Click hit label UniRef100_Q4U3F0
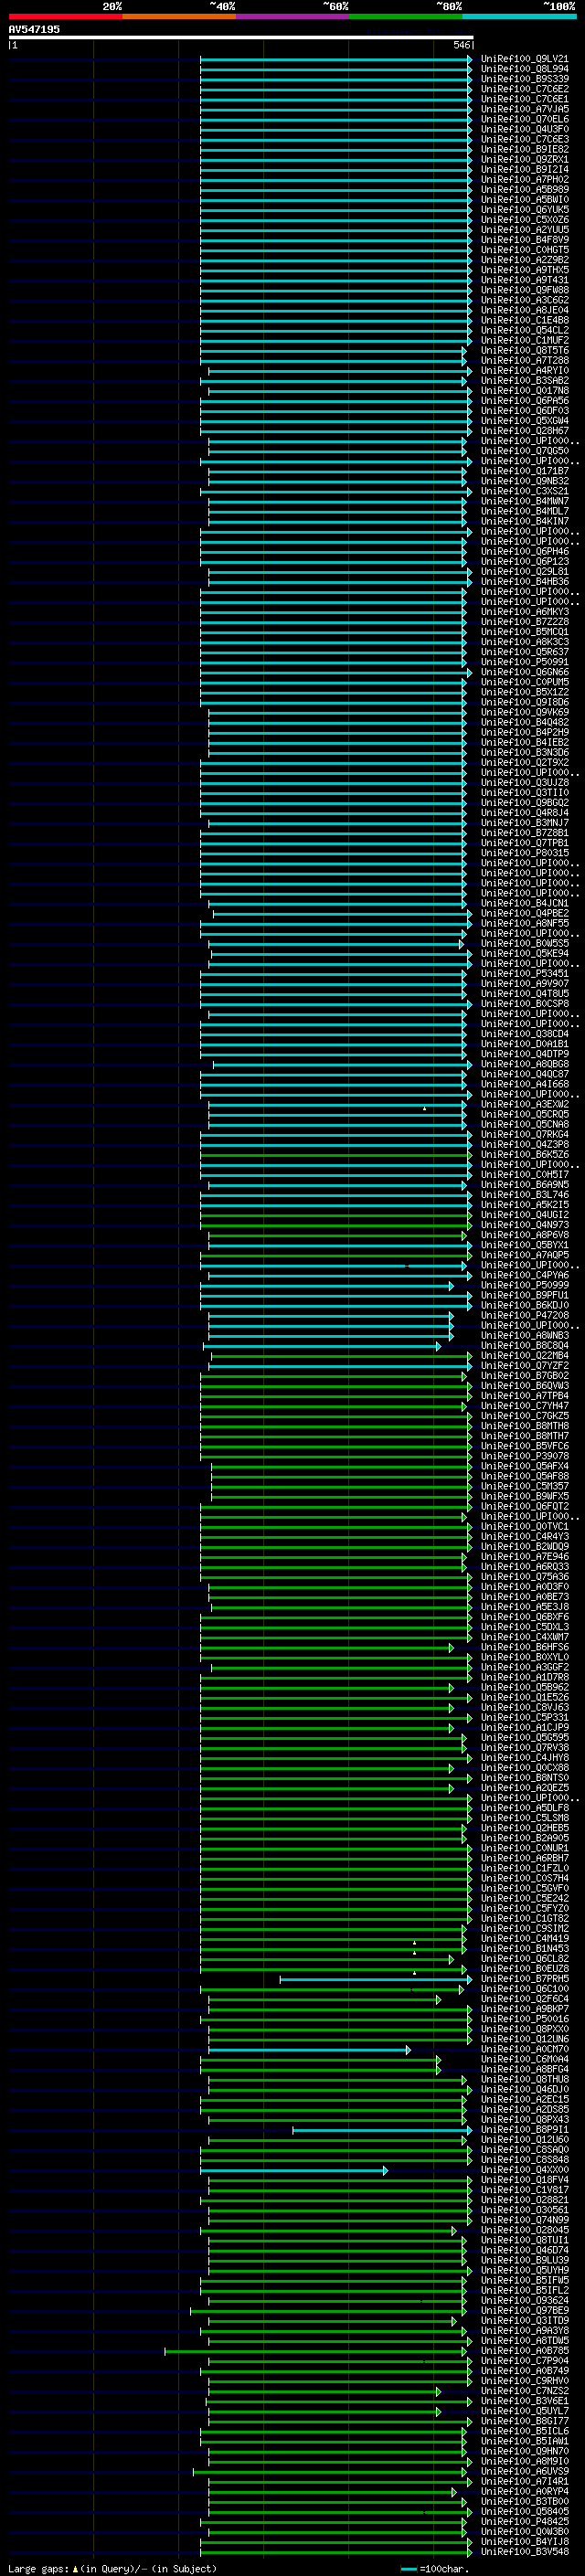The width and height of the screenshot is (585, 2576). point(524,129)
